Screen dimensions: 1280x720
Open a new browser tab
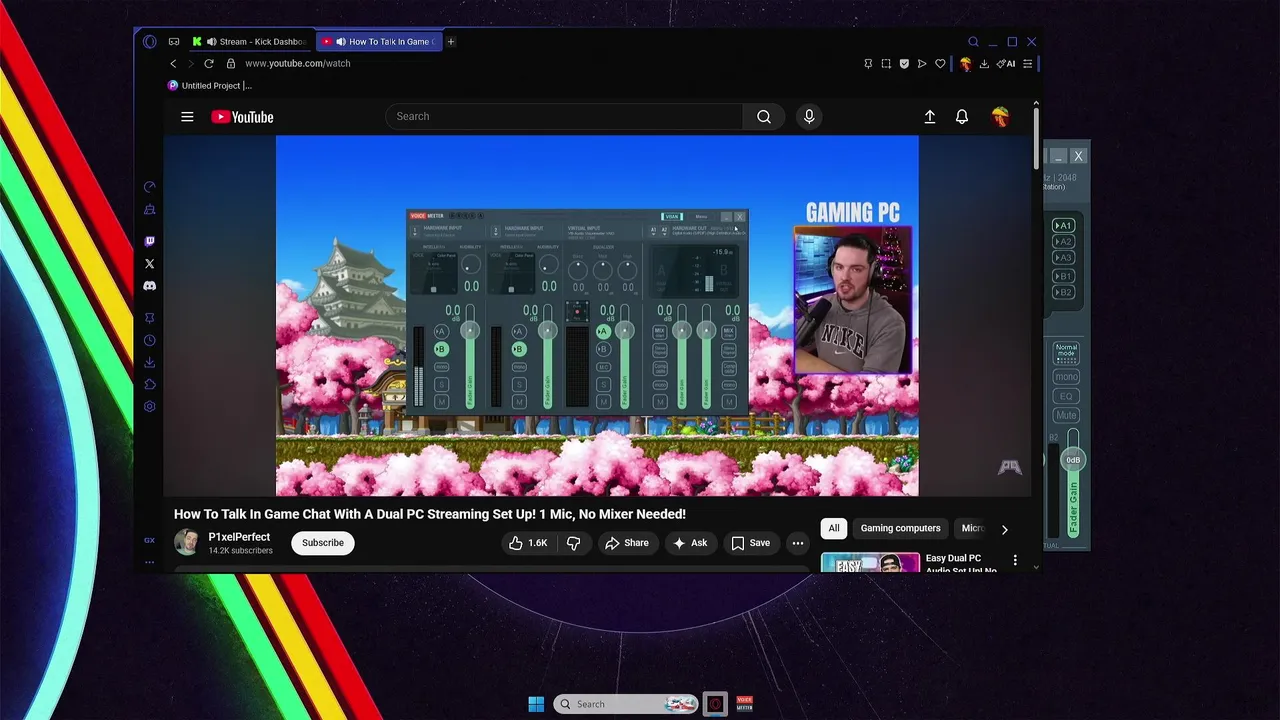click(x=451, y=42)
